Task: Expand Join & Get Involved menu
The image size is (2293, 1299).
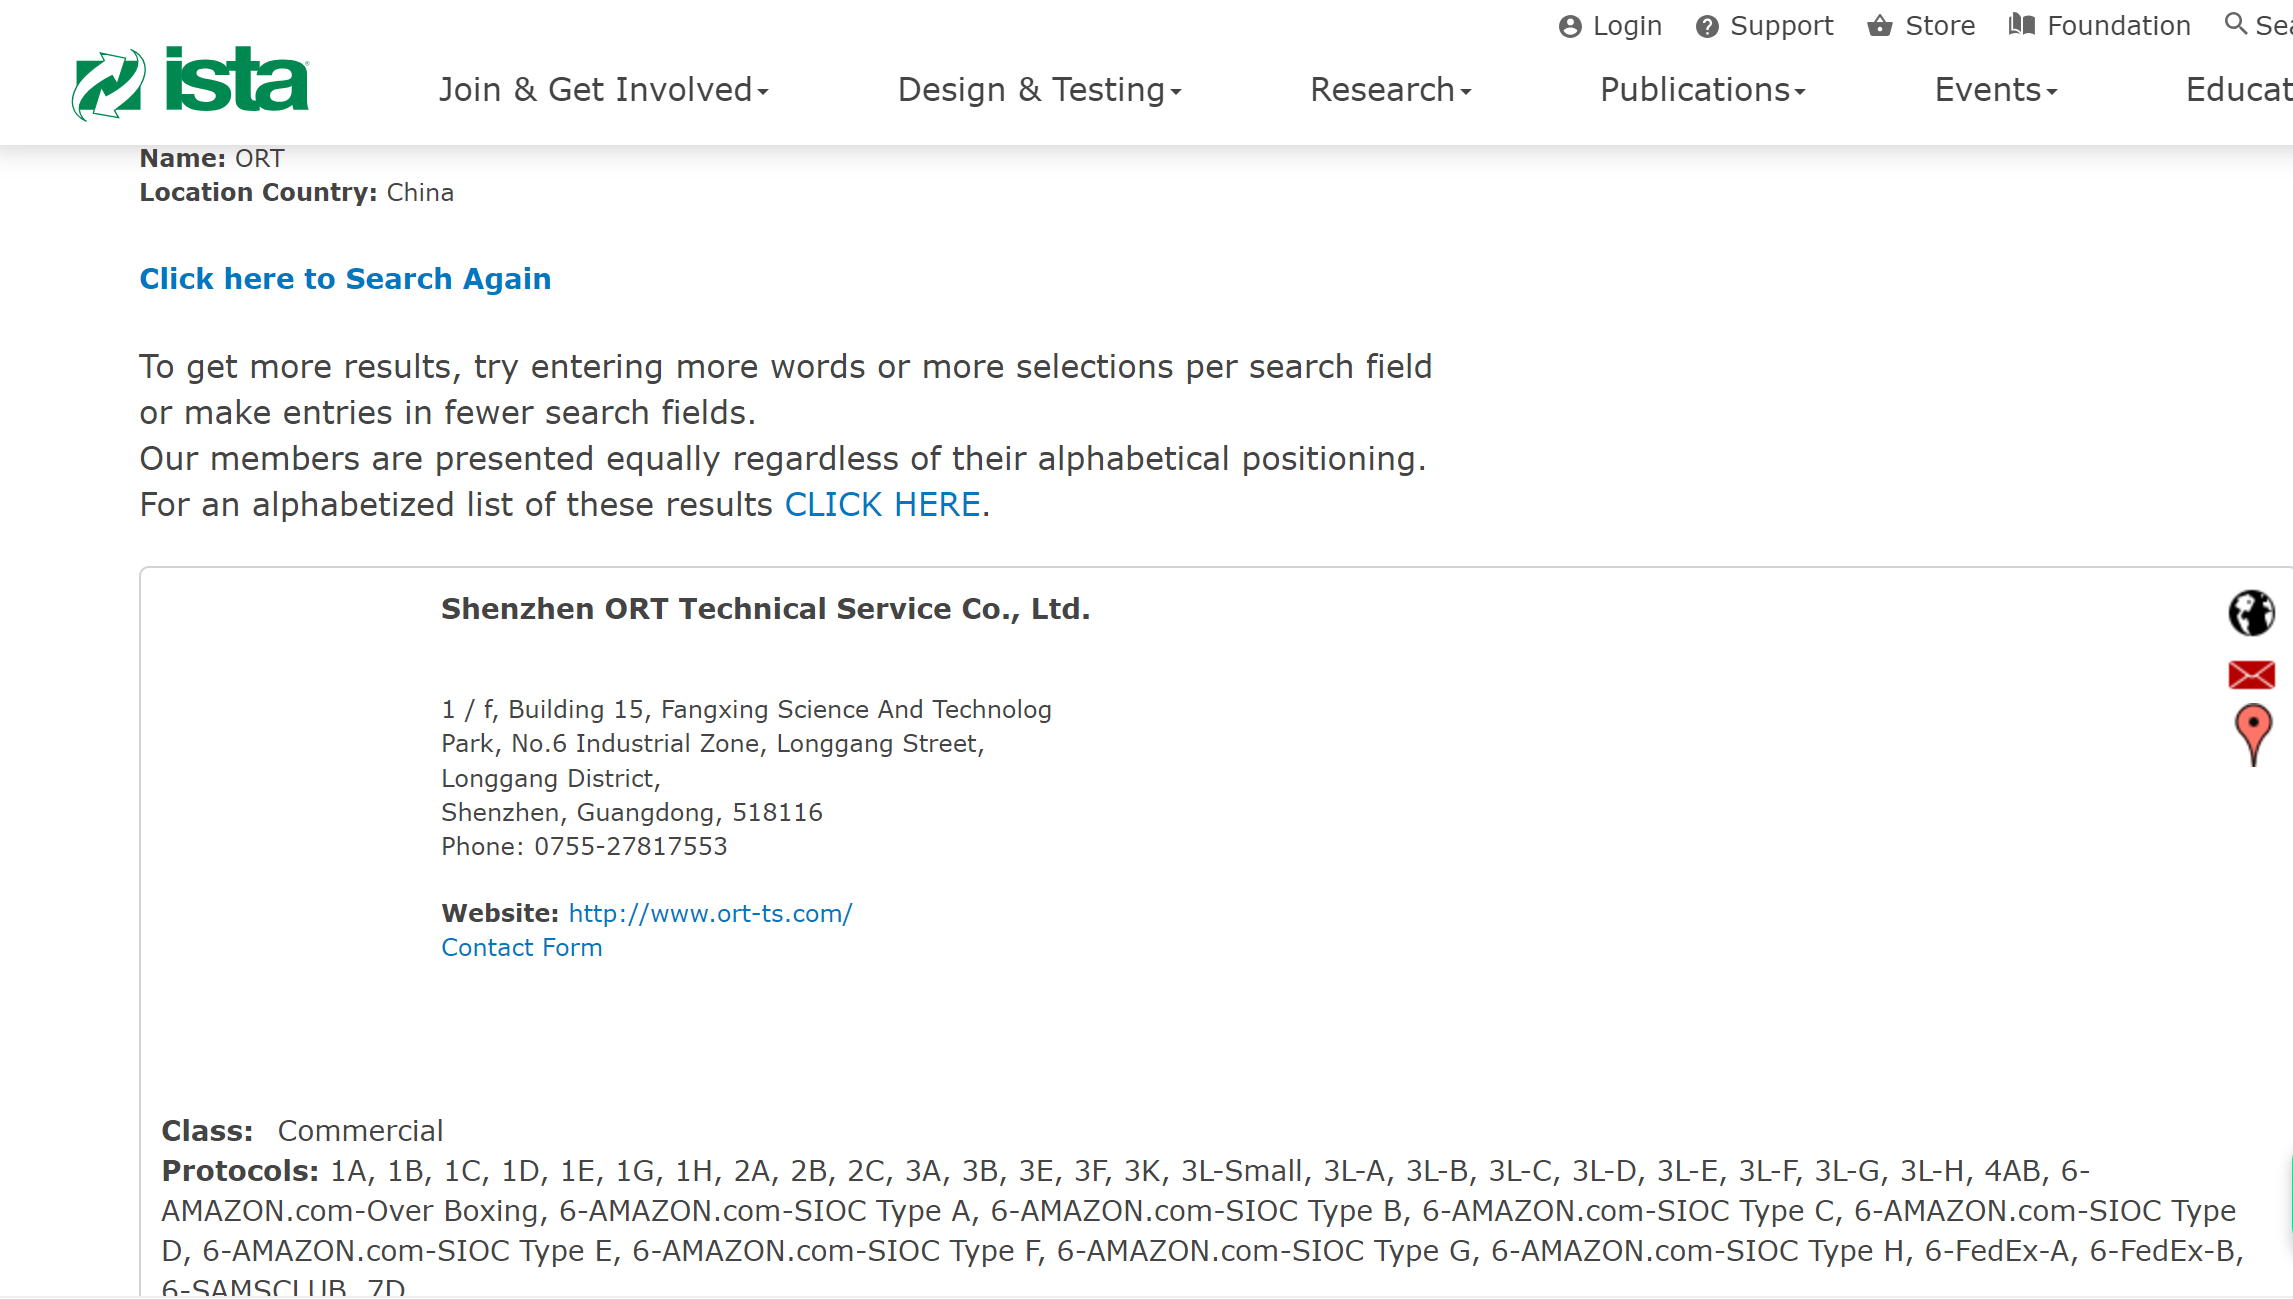Action: (604, 90)
